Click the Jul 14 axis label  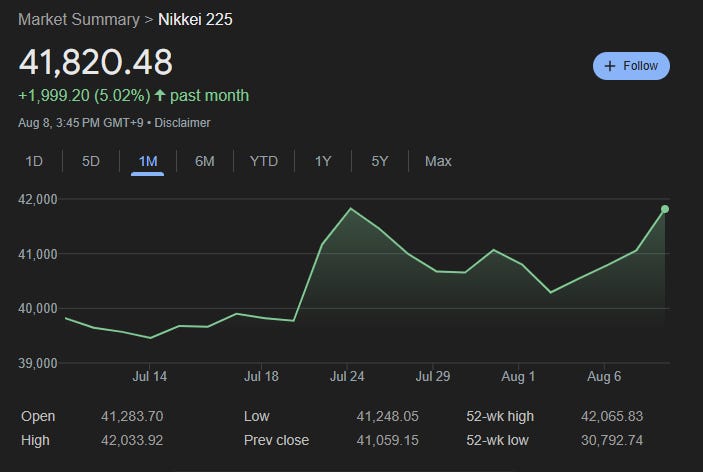tap(150, 377)
